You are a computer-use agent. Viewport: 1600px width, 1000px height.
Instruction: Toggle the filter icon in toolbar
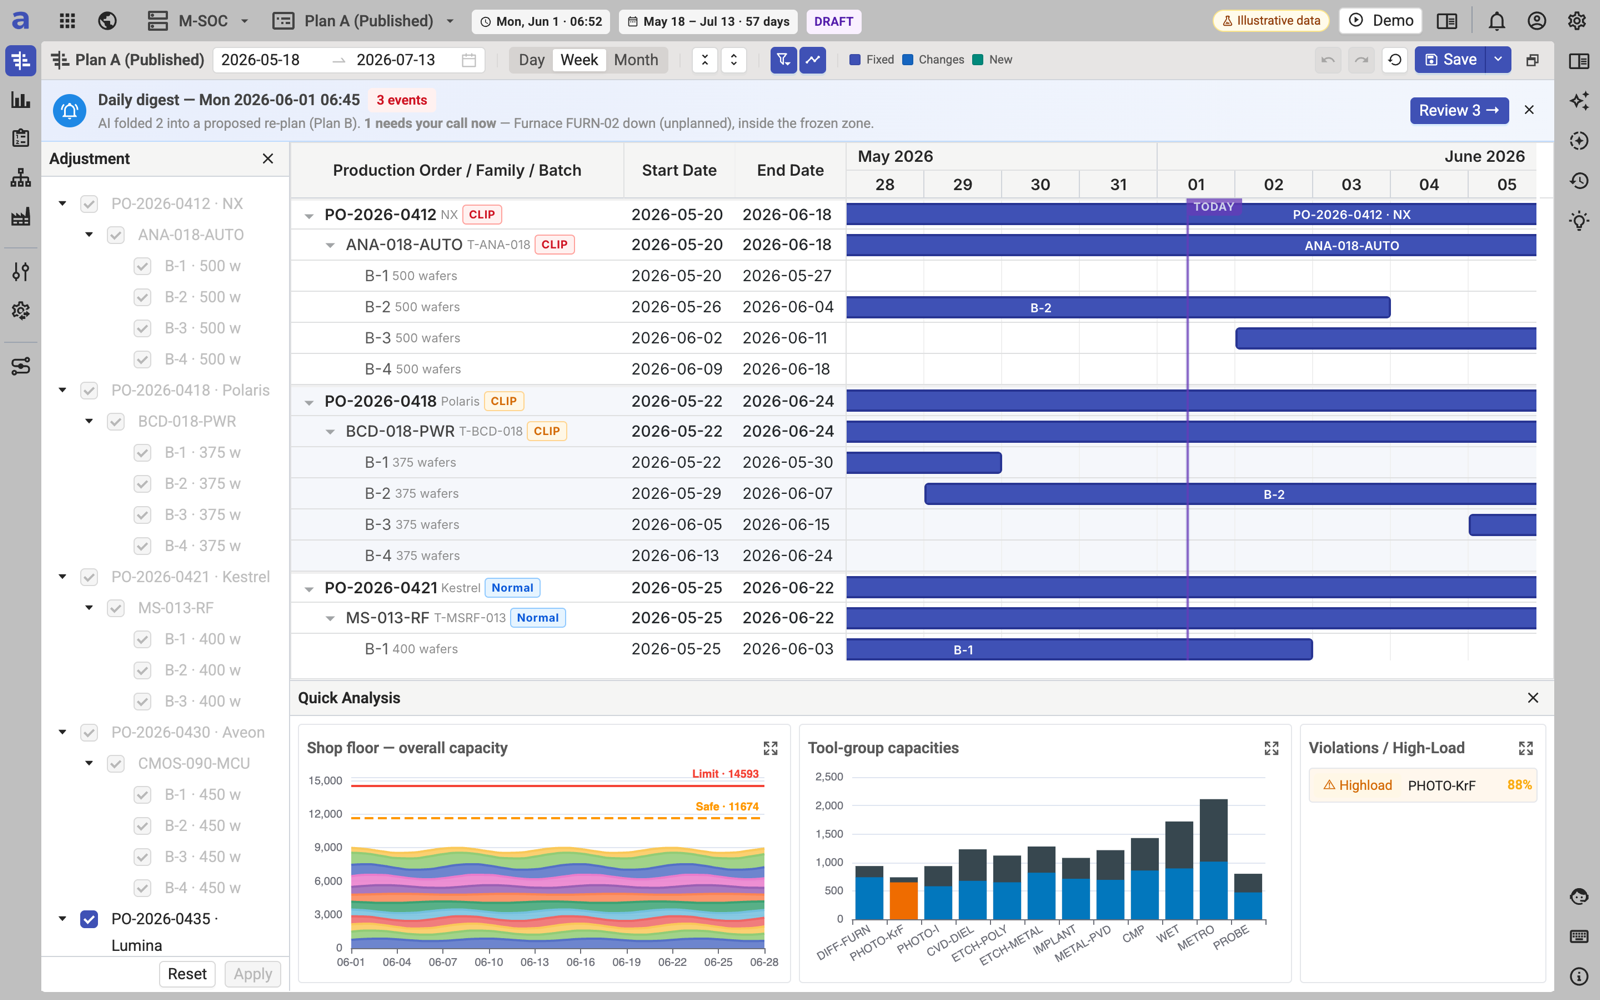click(784, 60)
